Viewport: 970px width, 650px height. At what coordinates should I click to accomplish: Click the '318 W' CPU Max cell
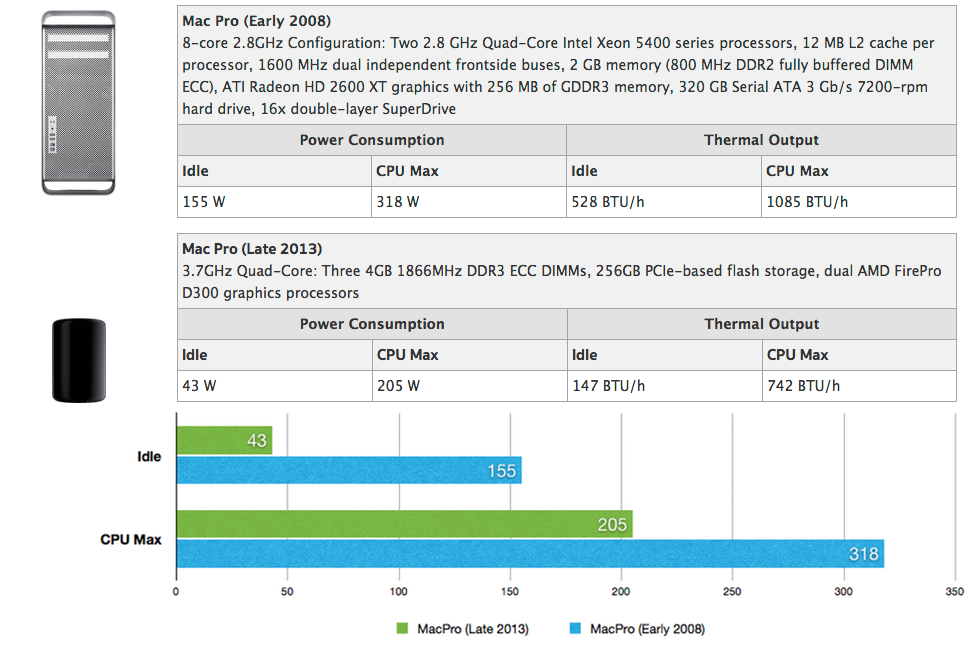tap(468, 202)
